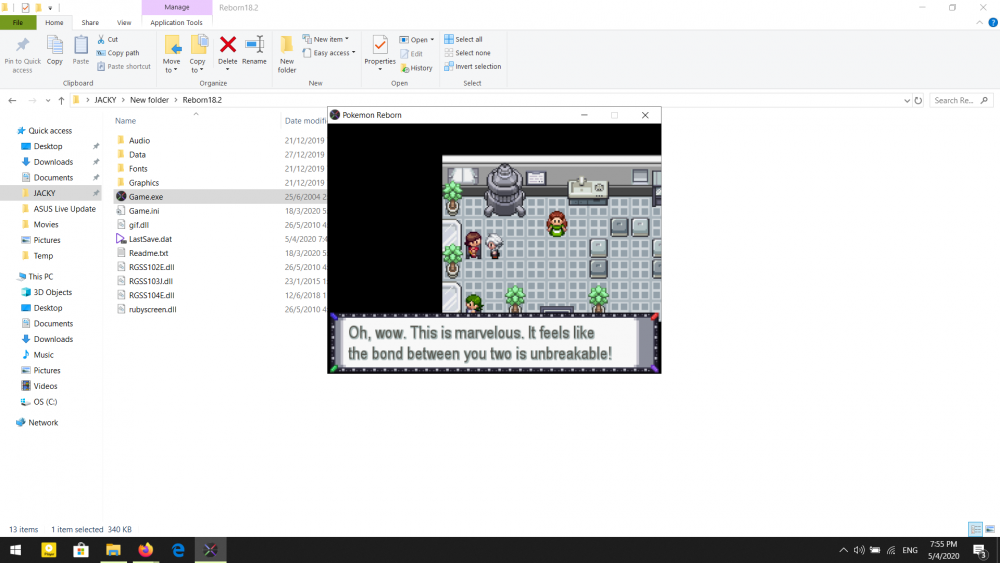Select the LastSave.dat file
Screen dimensions: 1000x563
tap(151, 238)
